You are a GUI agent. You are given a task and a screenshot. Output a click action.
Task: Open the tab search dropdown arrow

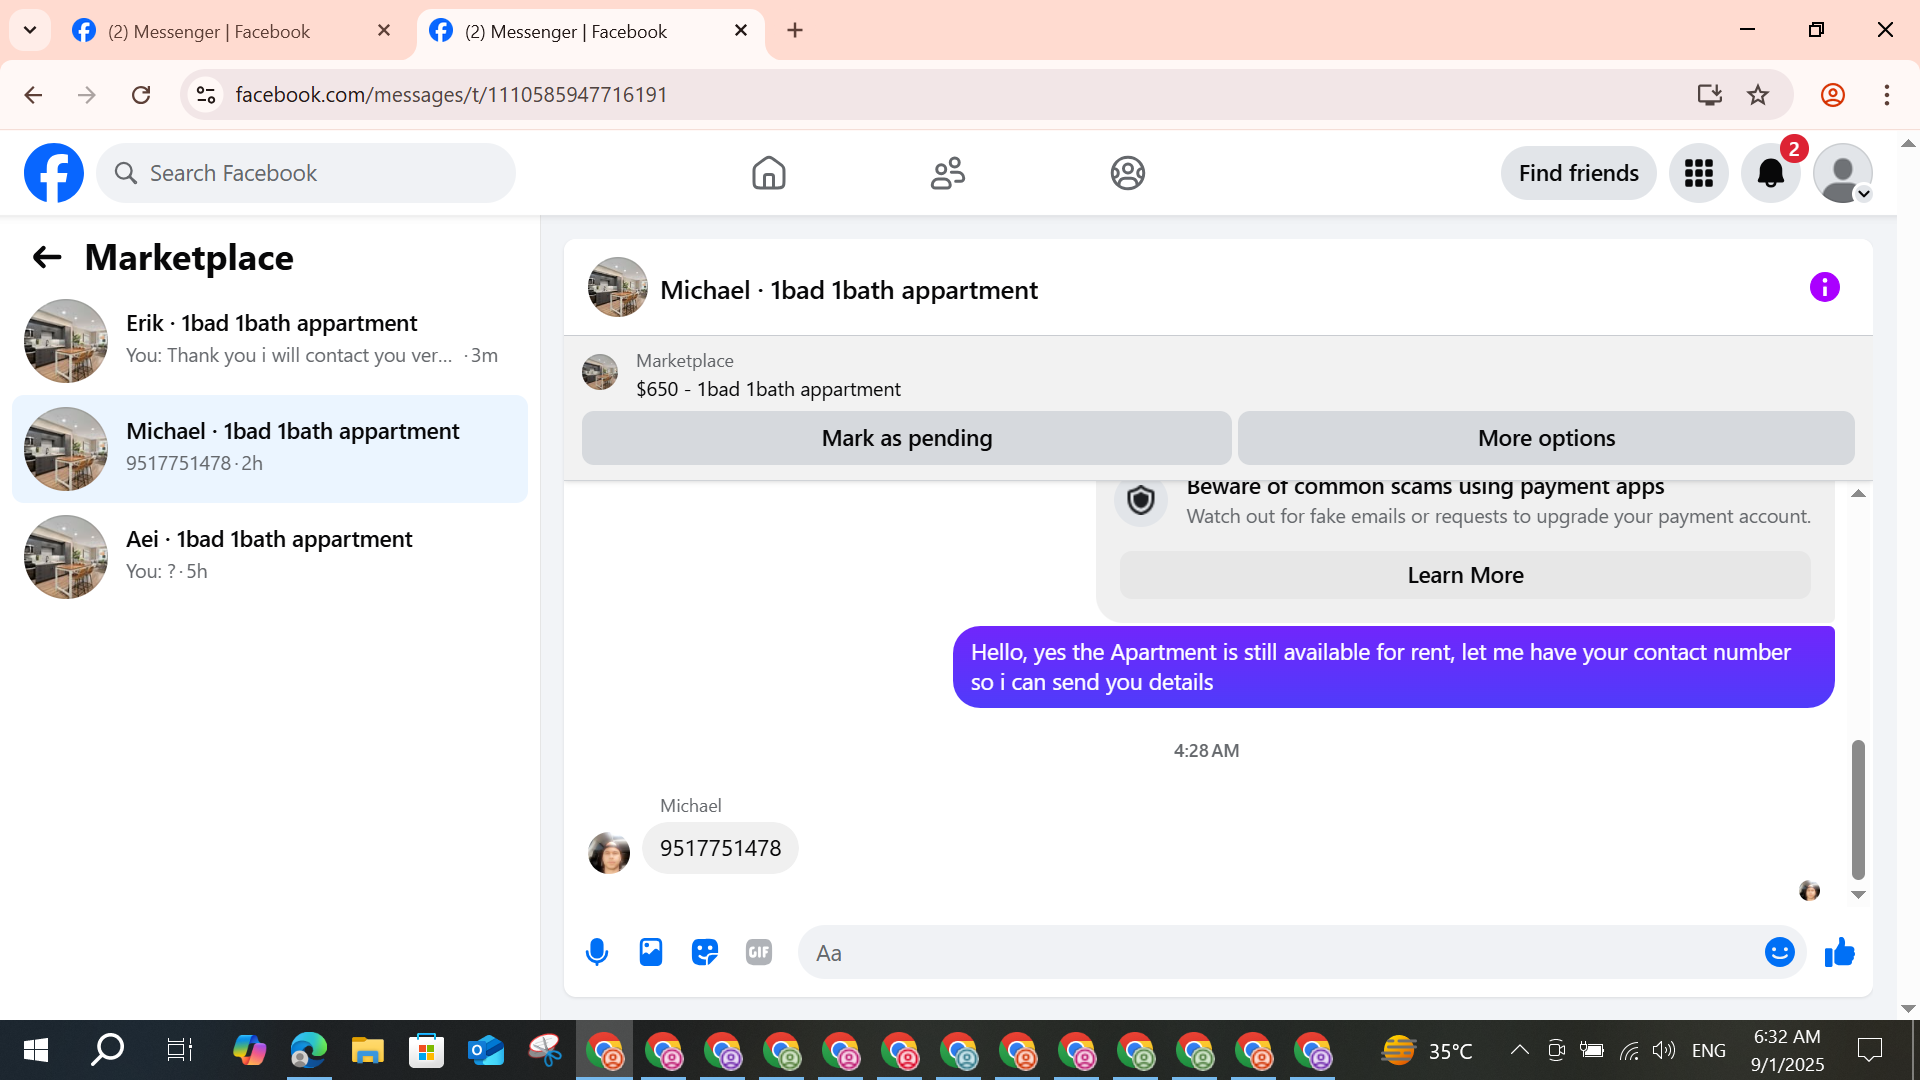point(30,30)
